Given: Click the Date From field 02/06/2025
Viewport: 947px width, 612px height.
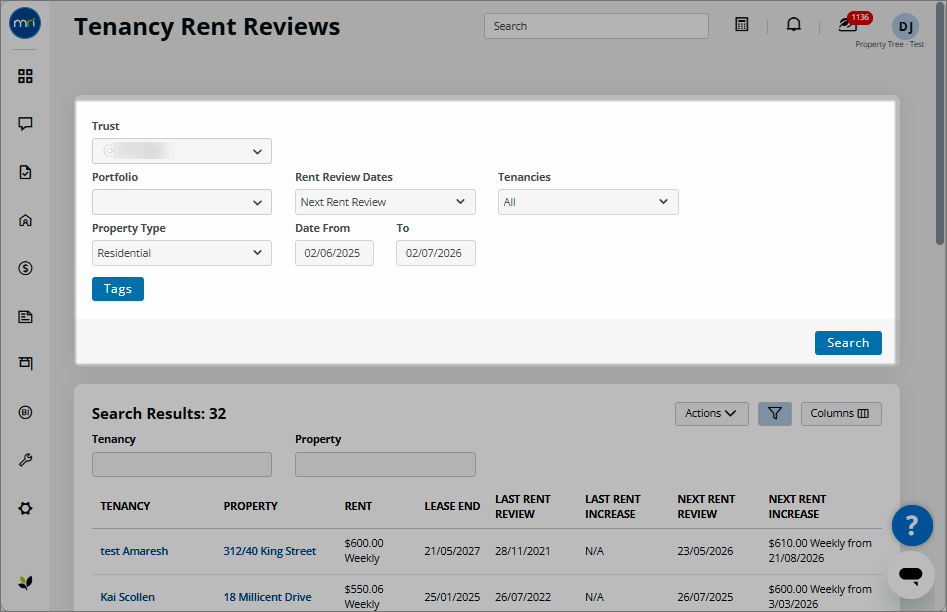Looking at the screenshot, I should coord(334,253).
